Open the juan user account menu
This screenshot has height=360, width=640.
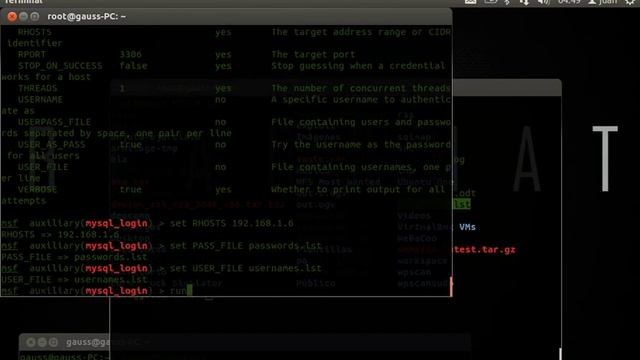[x=602, y=2]
